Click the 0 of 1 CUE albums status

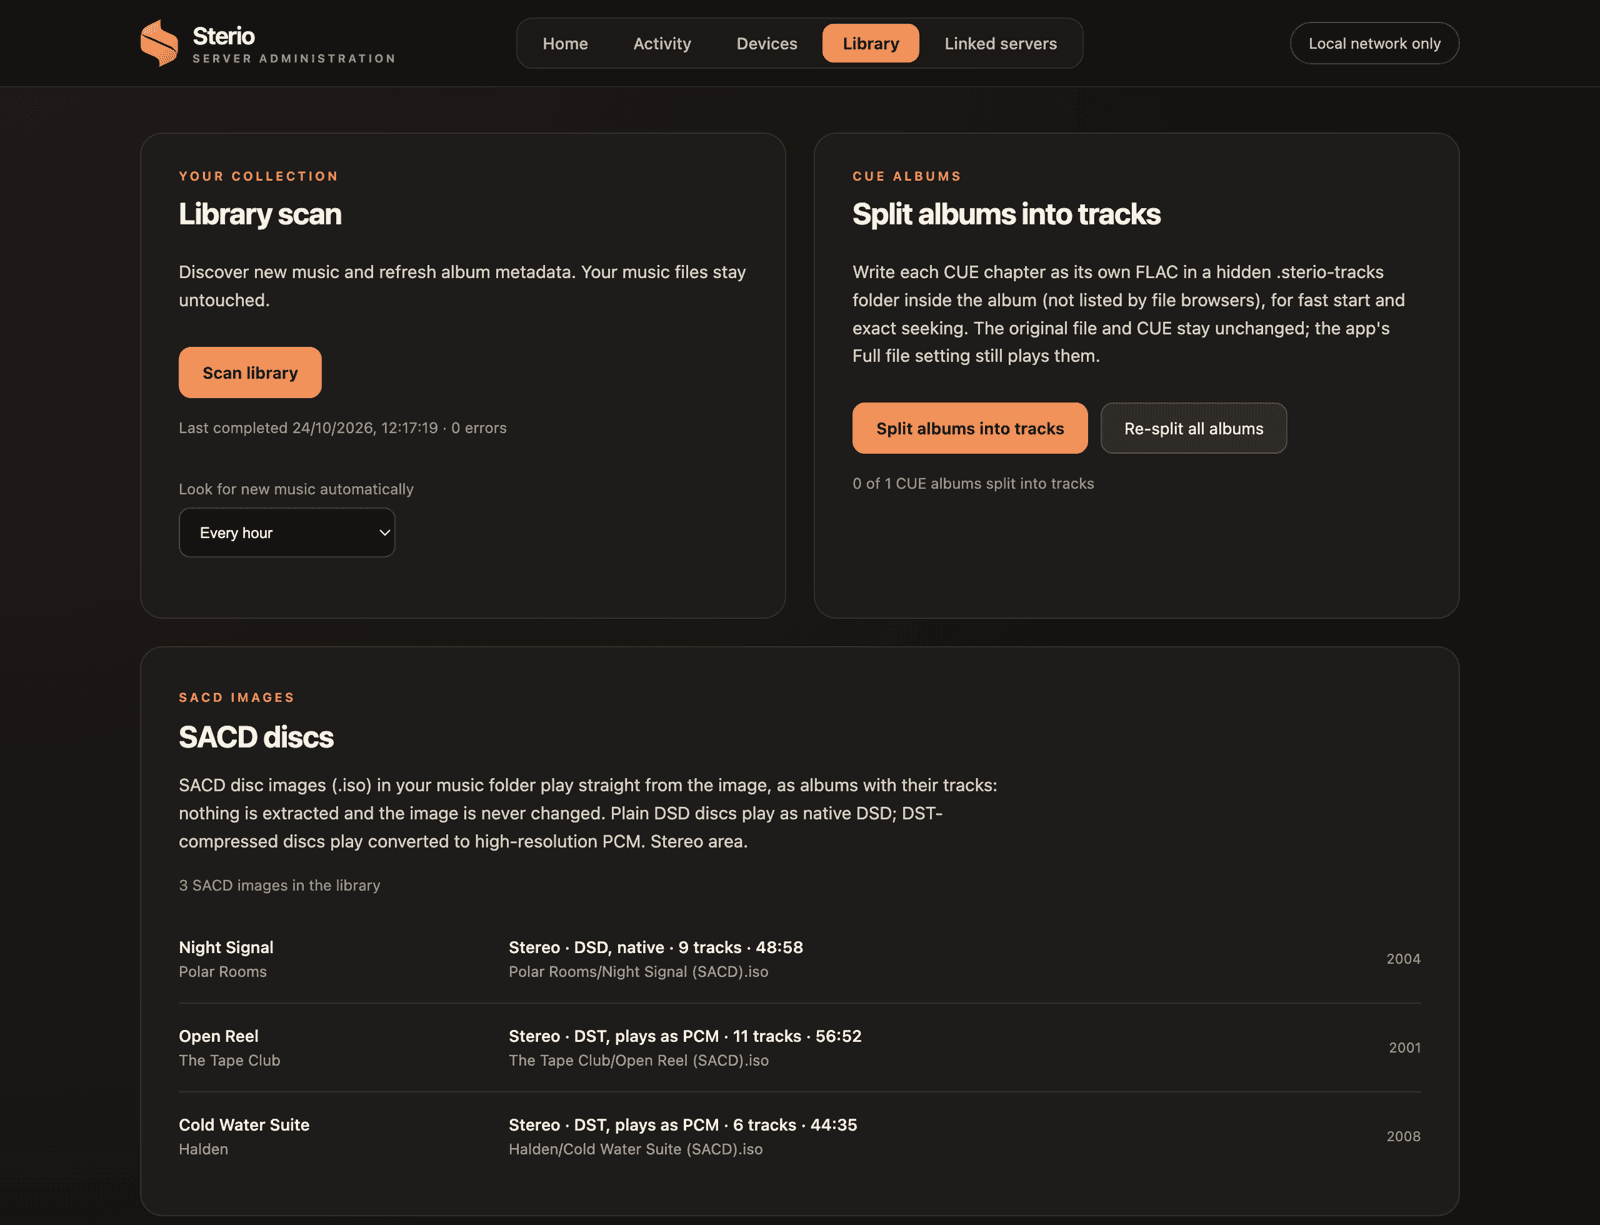pos(973,483)
